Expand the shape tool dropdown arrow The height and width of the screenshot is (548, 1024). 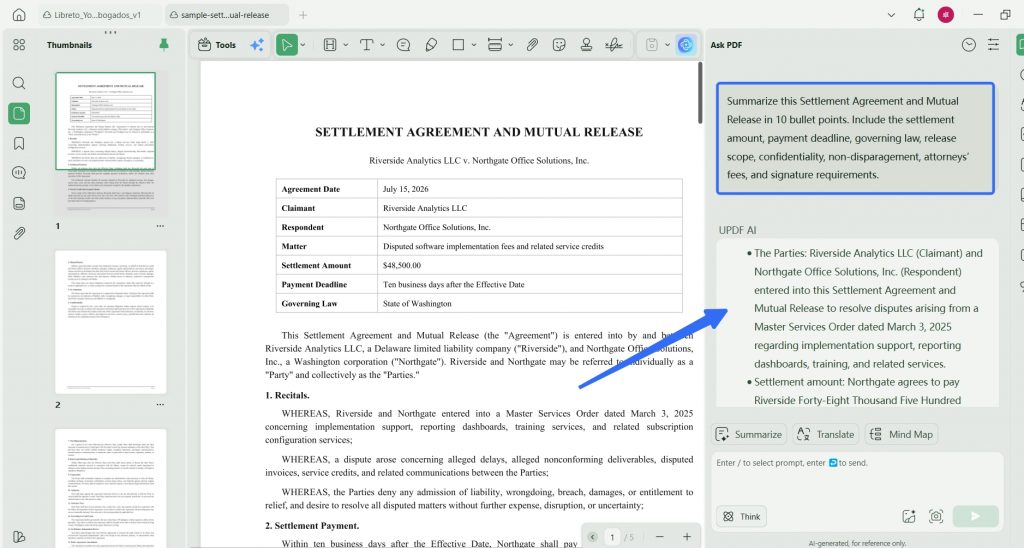[474, 45]
